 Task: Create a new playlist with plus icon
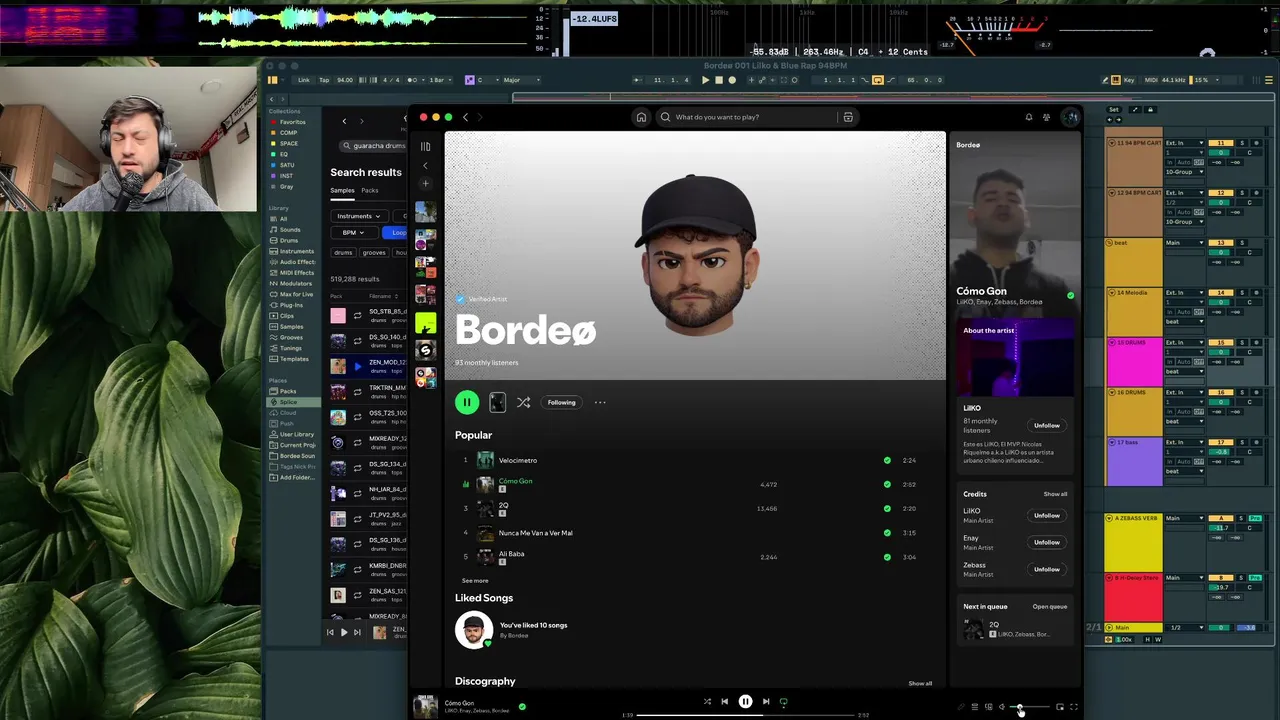point(425,183)
